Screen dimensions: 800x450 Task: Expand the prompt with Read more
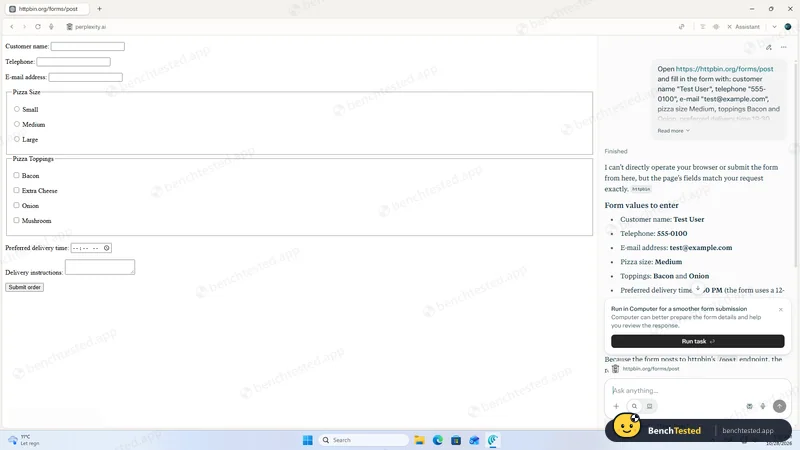[673, 131]
